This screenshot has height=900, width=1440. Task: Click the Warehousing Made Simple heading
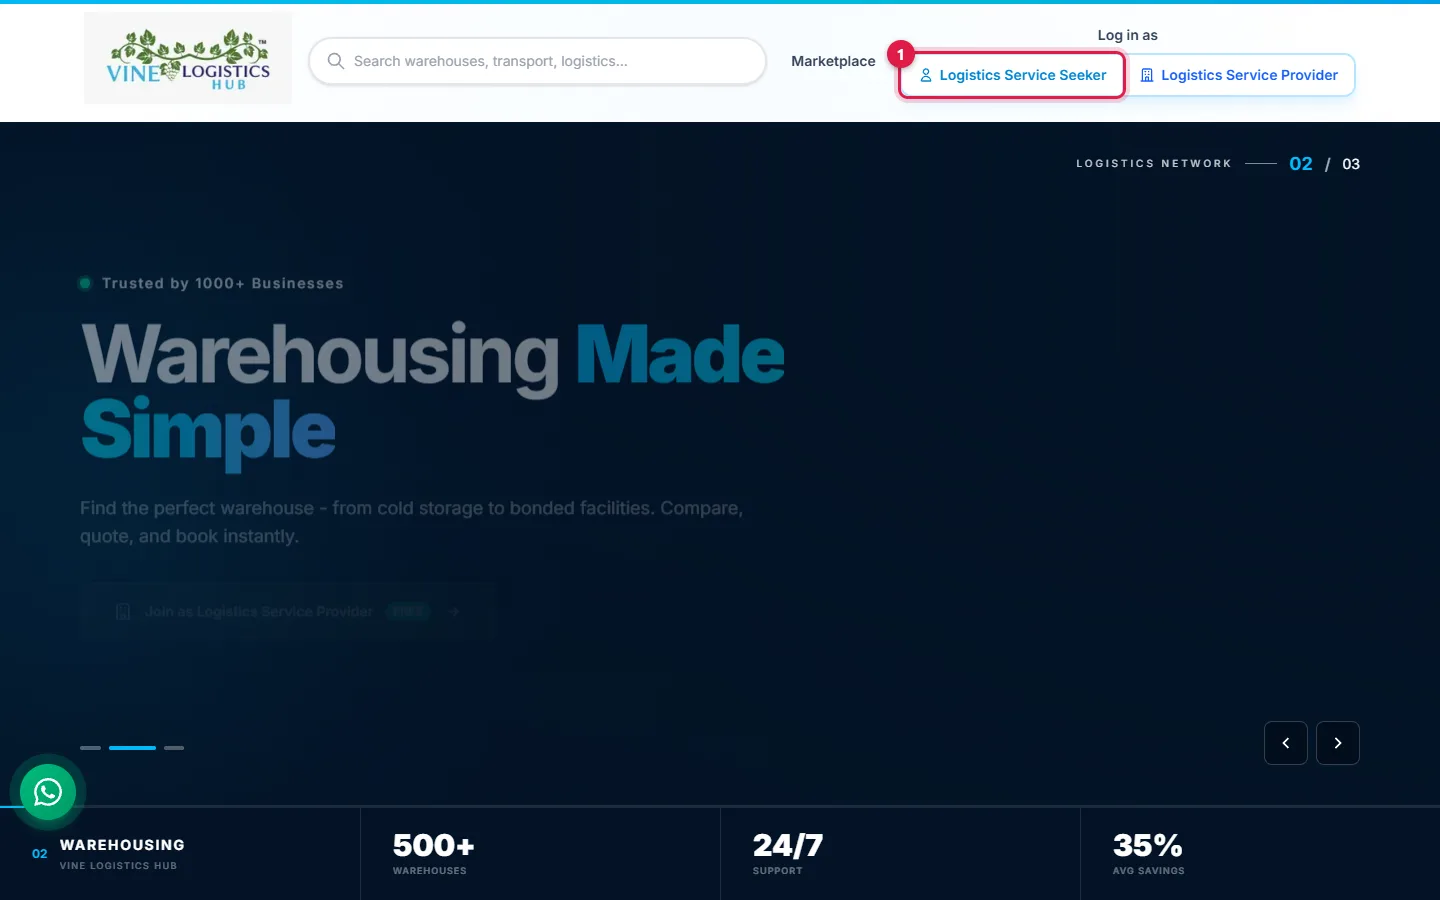[432, 394]
